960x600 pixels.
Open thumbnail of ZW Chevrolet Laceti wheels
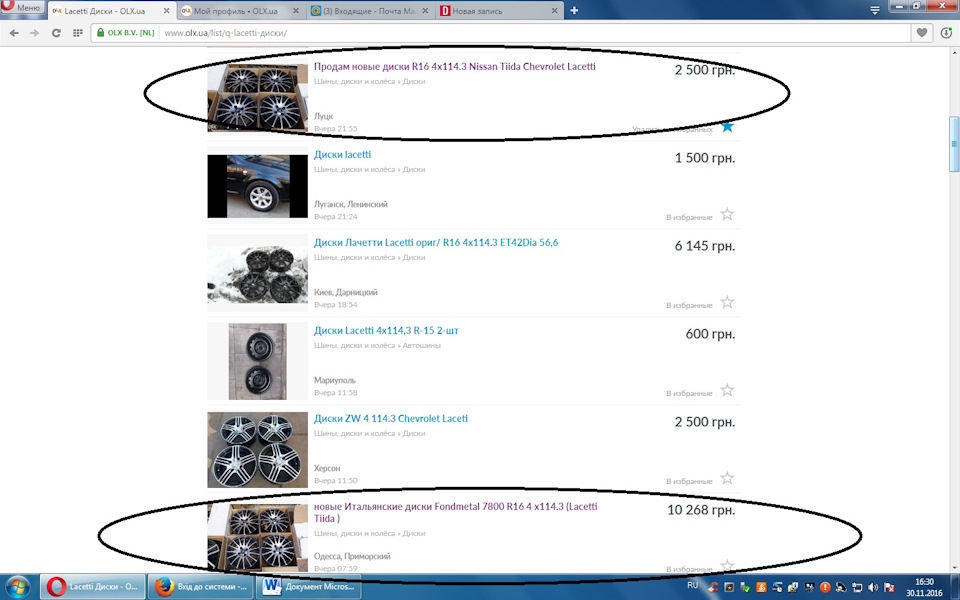[258, 450]
